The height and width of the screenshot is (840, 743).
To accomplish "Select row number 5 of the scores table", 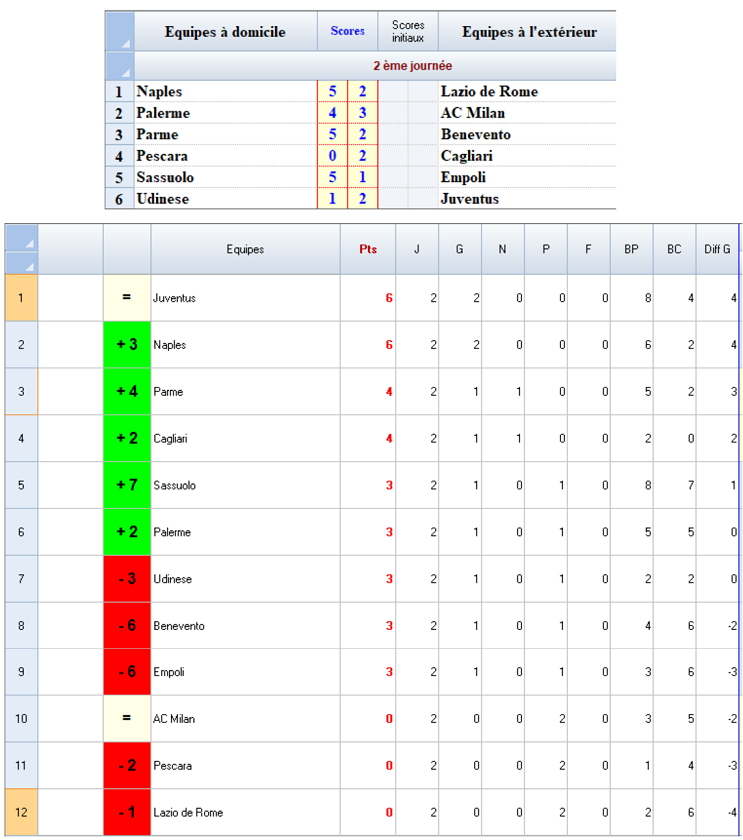I will [119, 178].
